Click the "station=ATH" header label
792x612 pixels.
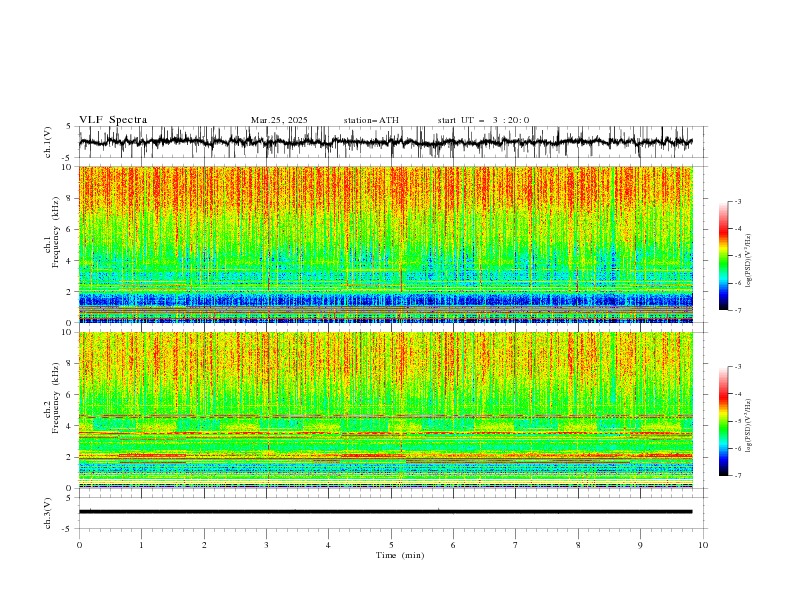click(x=371, y=120)
